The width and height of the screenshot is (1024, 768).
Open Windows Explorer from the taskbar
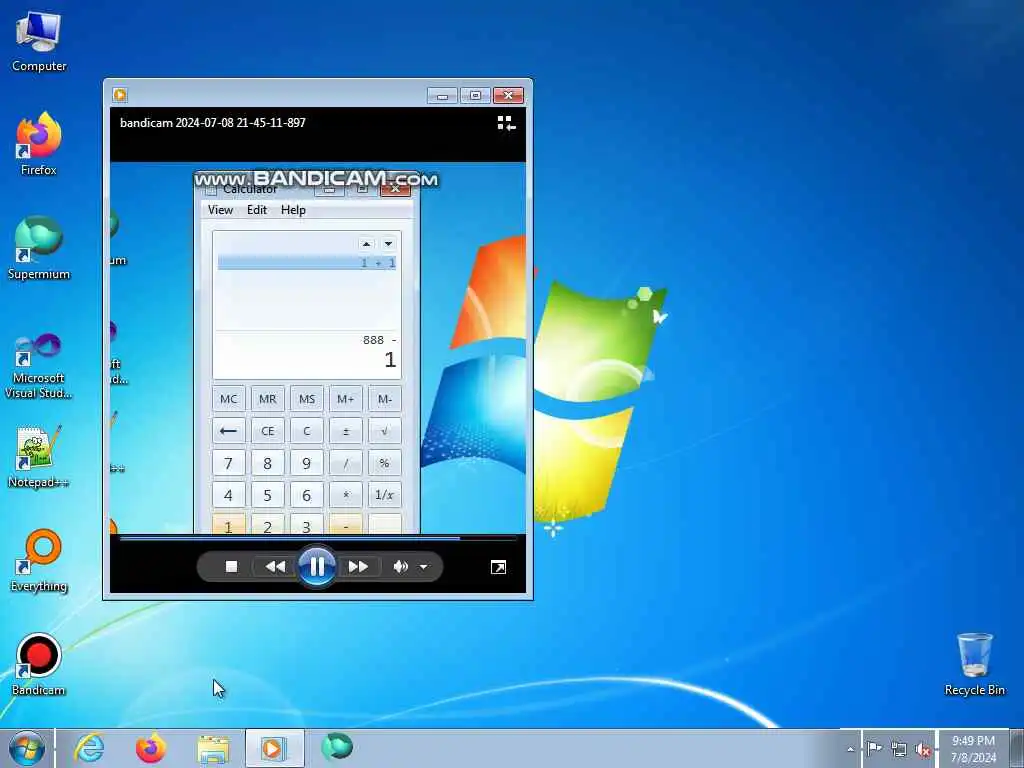[x=213, y=749]
